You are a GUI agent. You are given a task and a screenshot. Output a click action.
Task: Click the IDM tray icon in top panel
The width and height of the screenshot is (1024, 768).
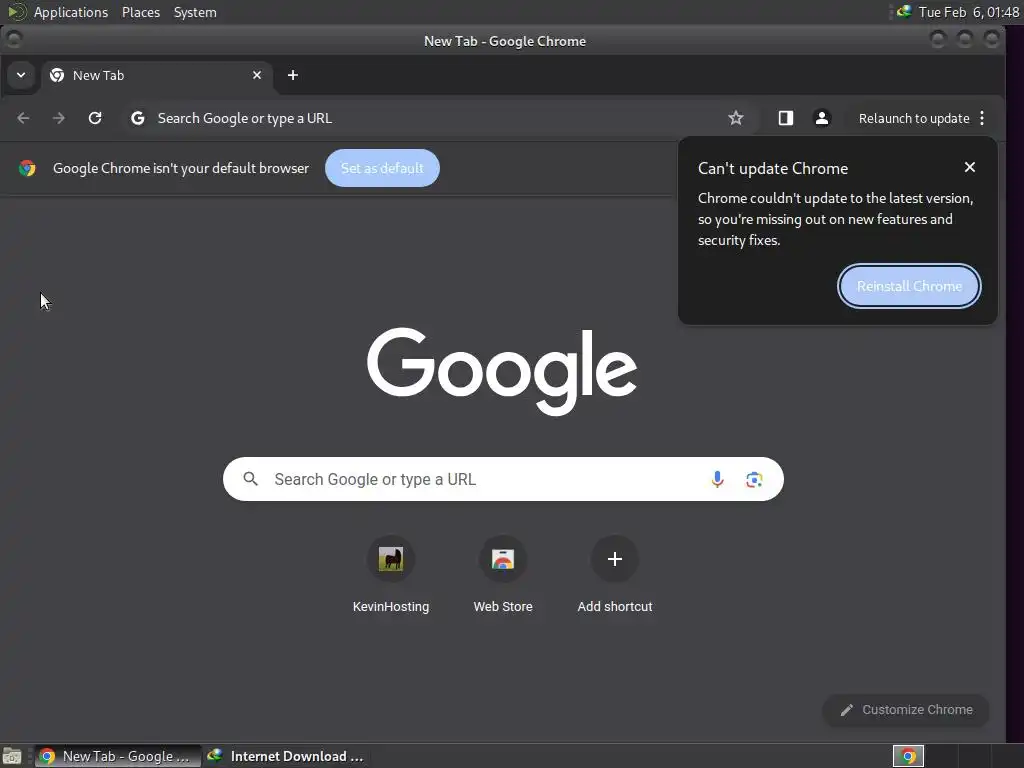[904, 12]
